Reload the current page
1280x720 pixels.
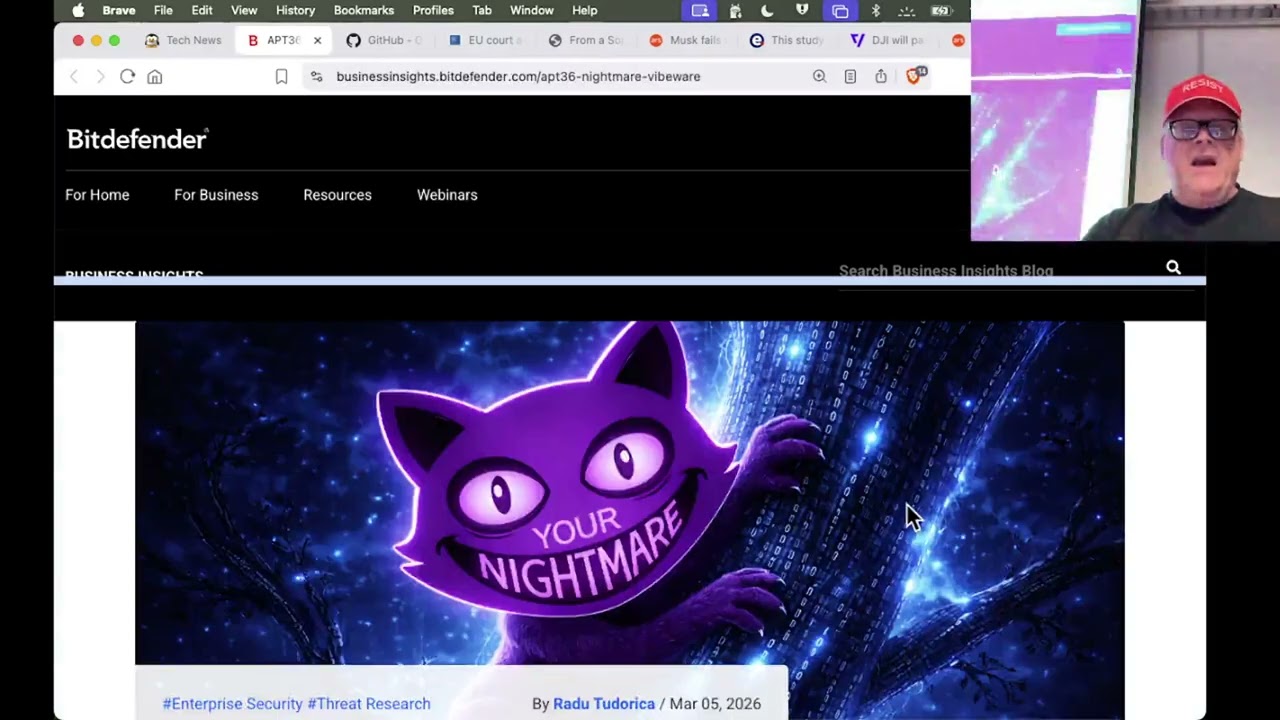pos(127,77)
